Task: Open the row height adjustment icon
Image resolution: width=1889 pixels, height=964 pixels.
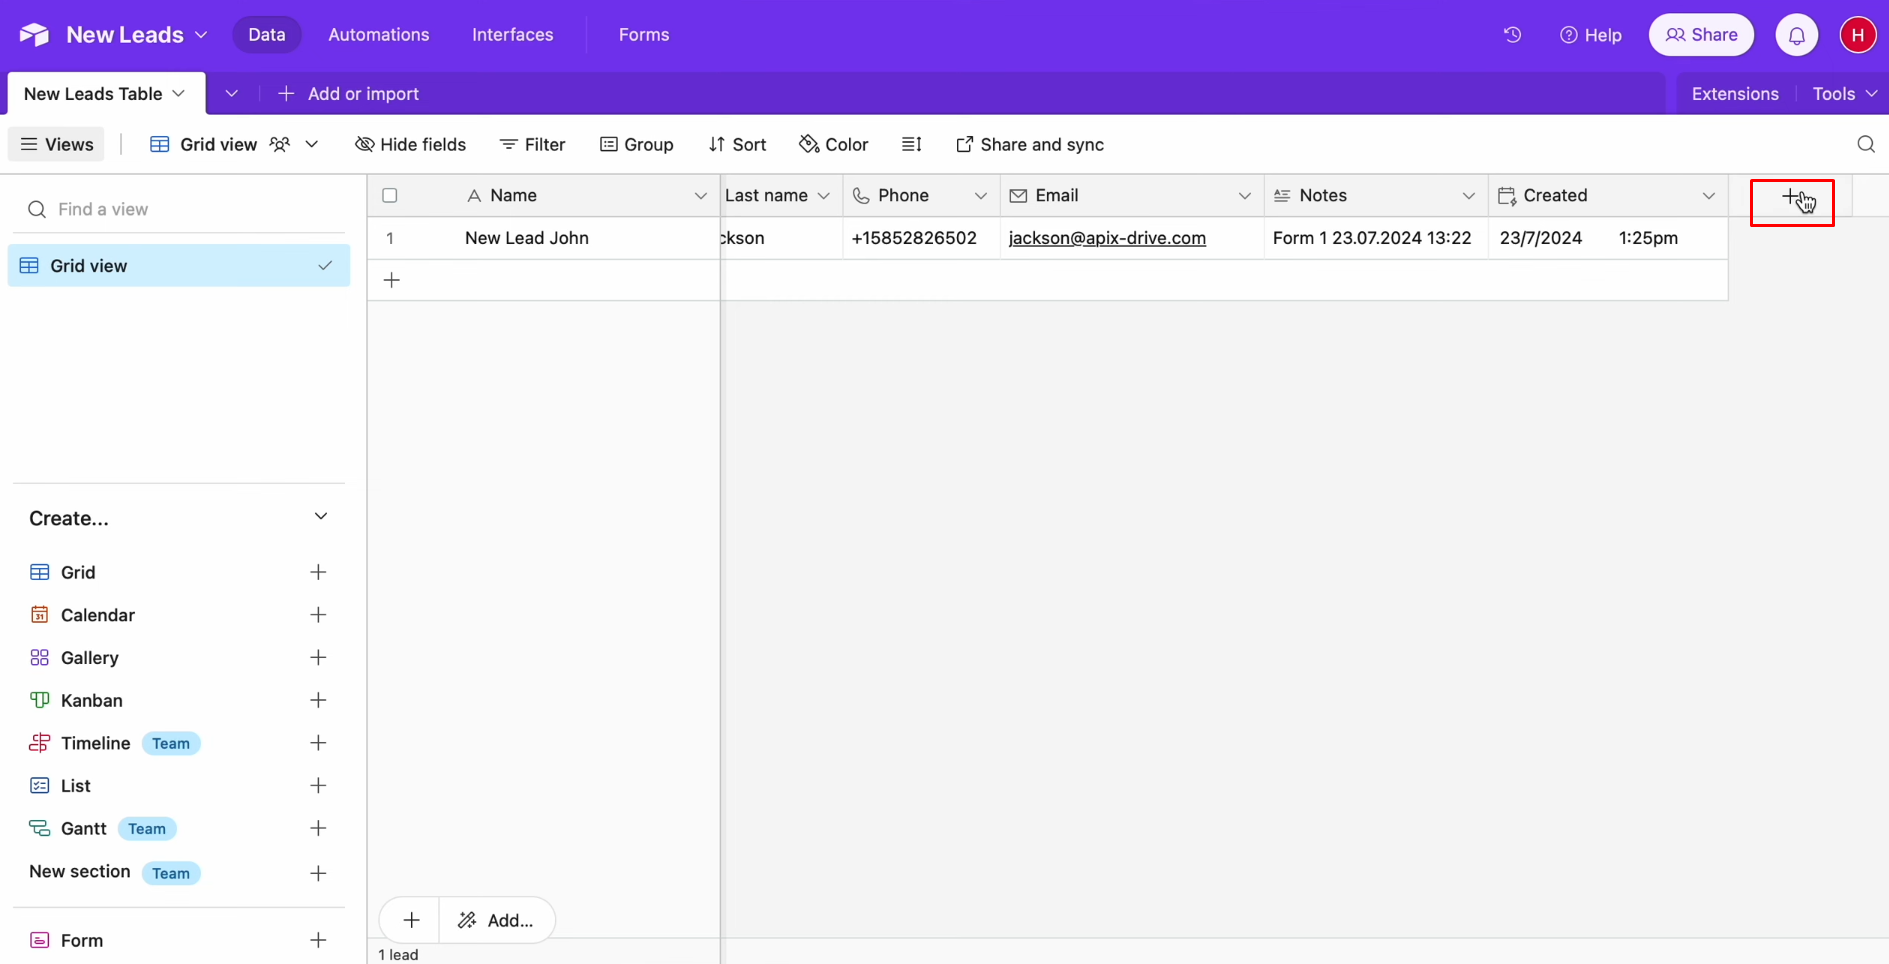Action: pos(912,144)
